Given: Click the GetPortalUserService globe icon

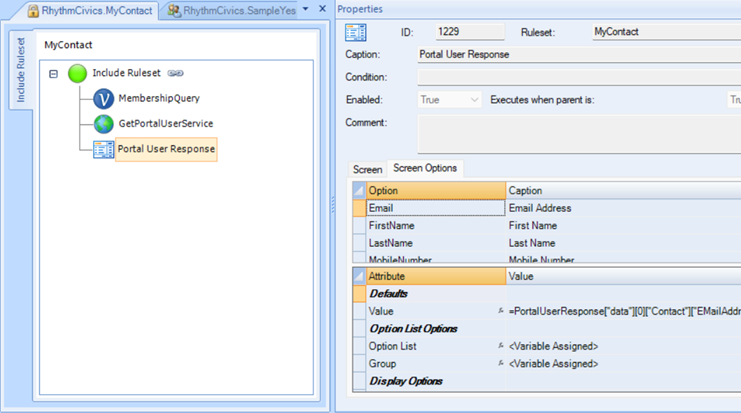Looking at the screenshot, I should click(103, 124).
